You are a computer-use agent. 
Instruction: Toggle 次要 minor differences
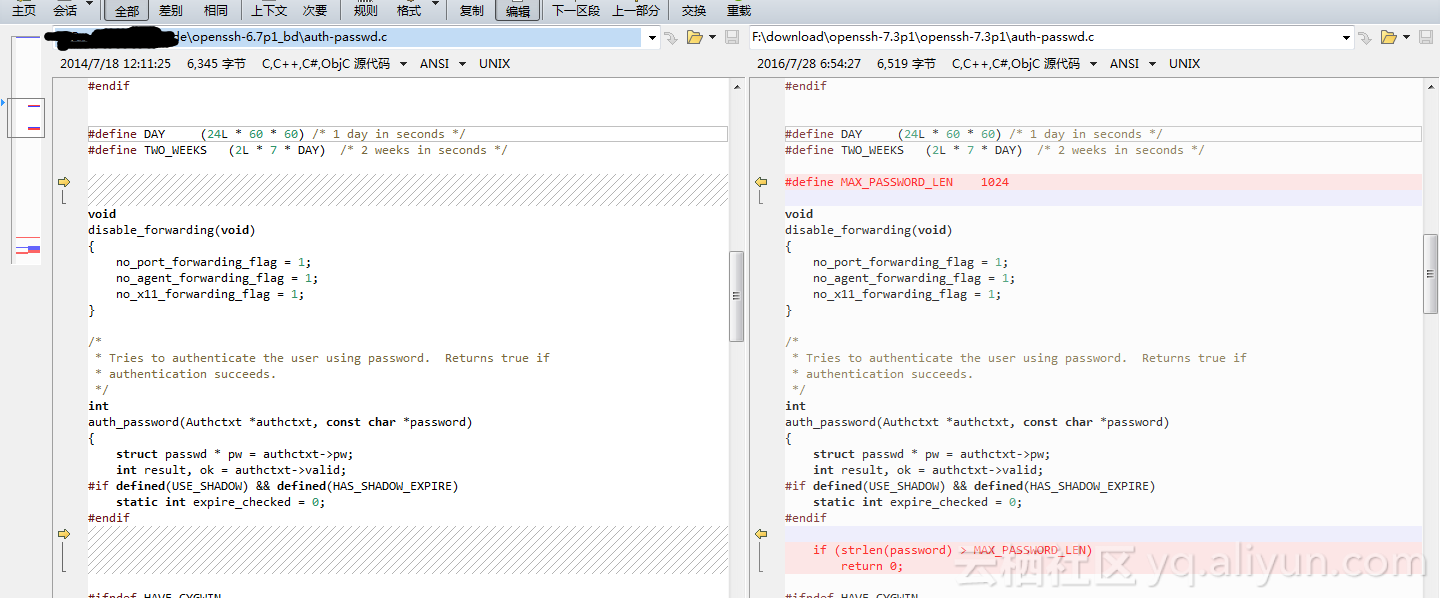(x=315, y=10)
